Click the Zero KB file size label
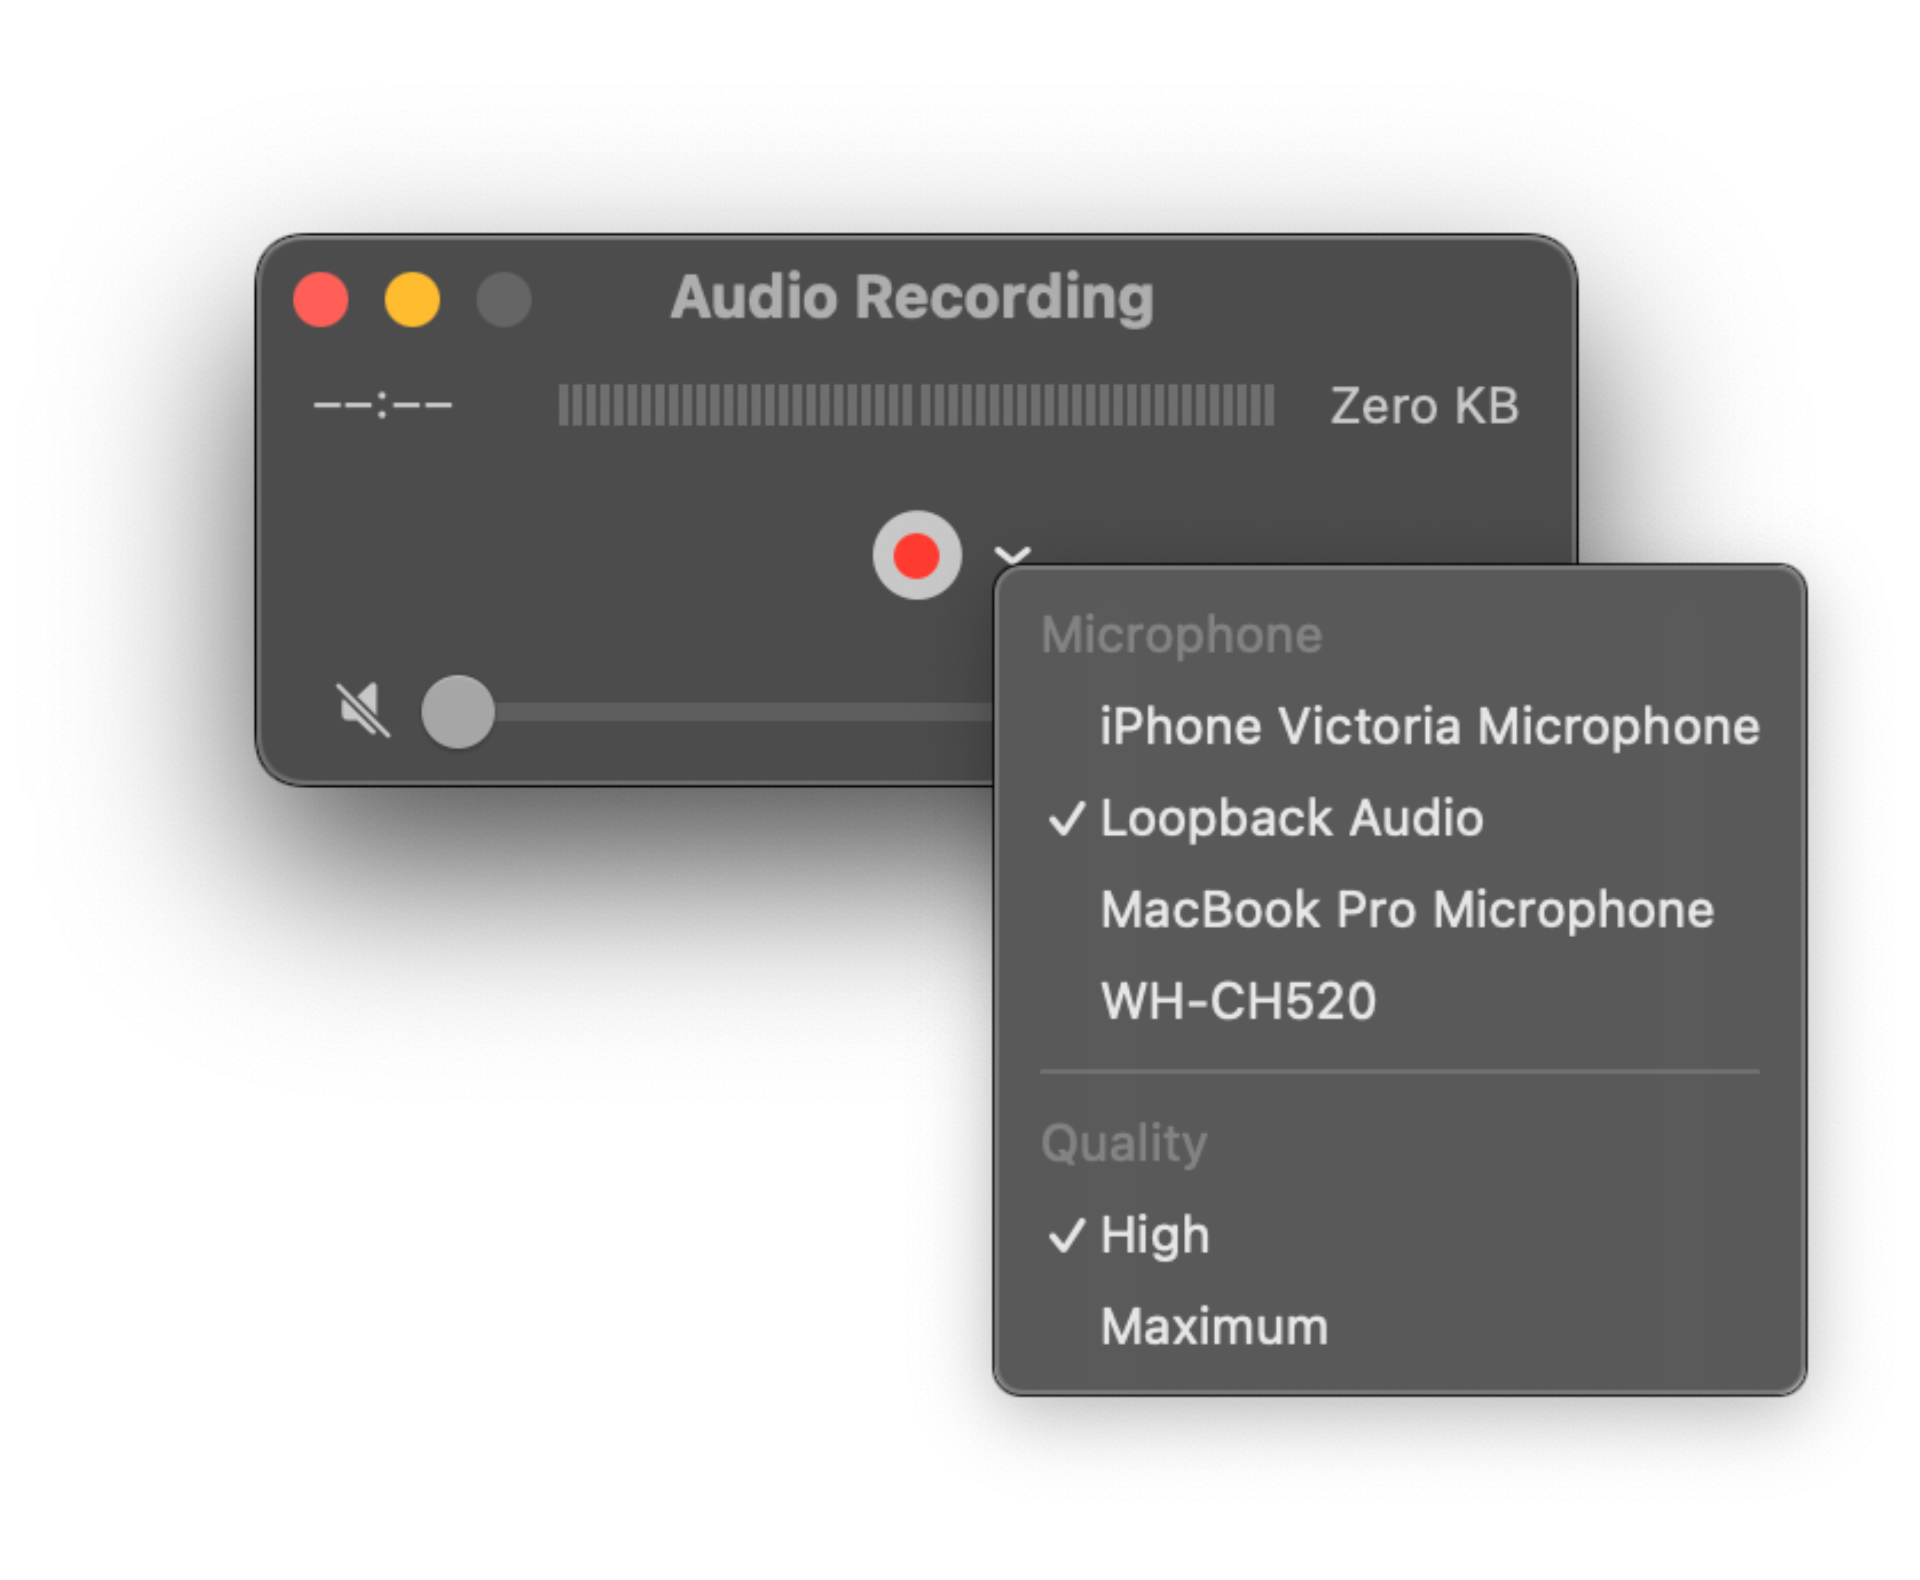 pos(1424,406)
